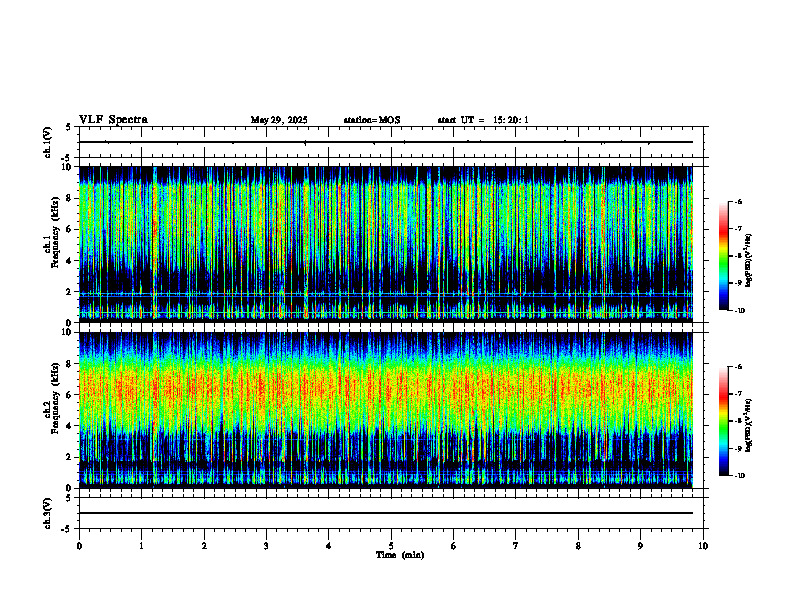Screen dimensions: 792x612
Task: Click the time axis tick label "4"
Action: point(329,546)
